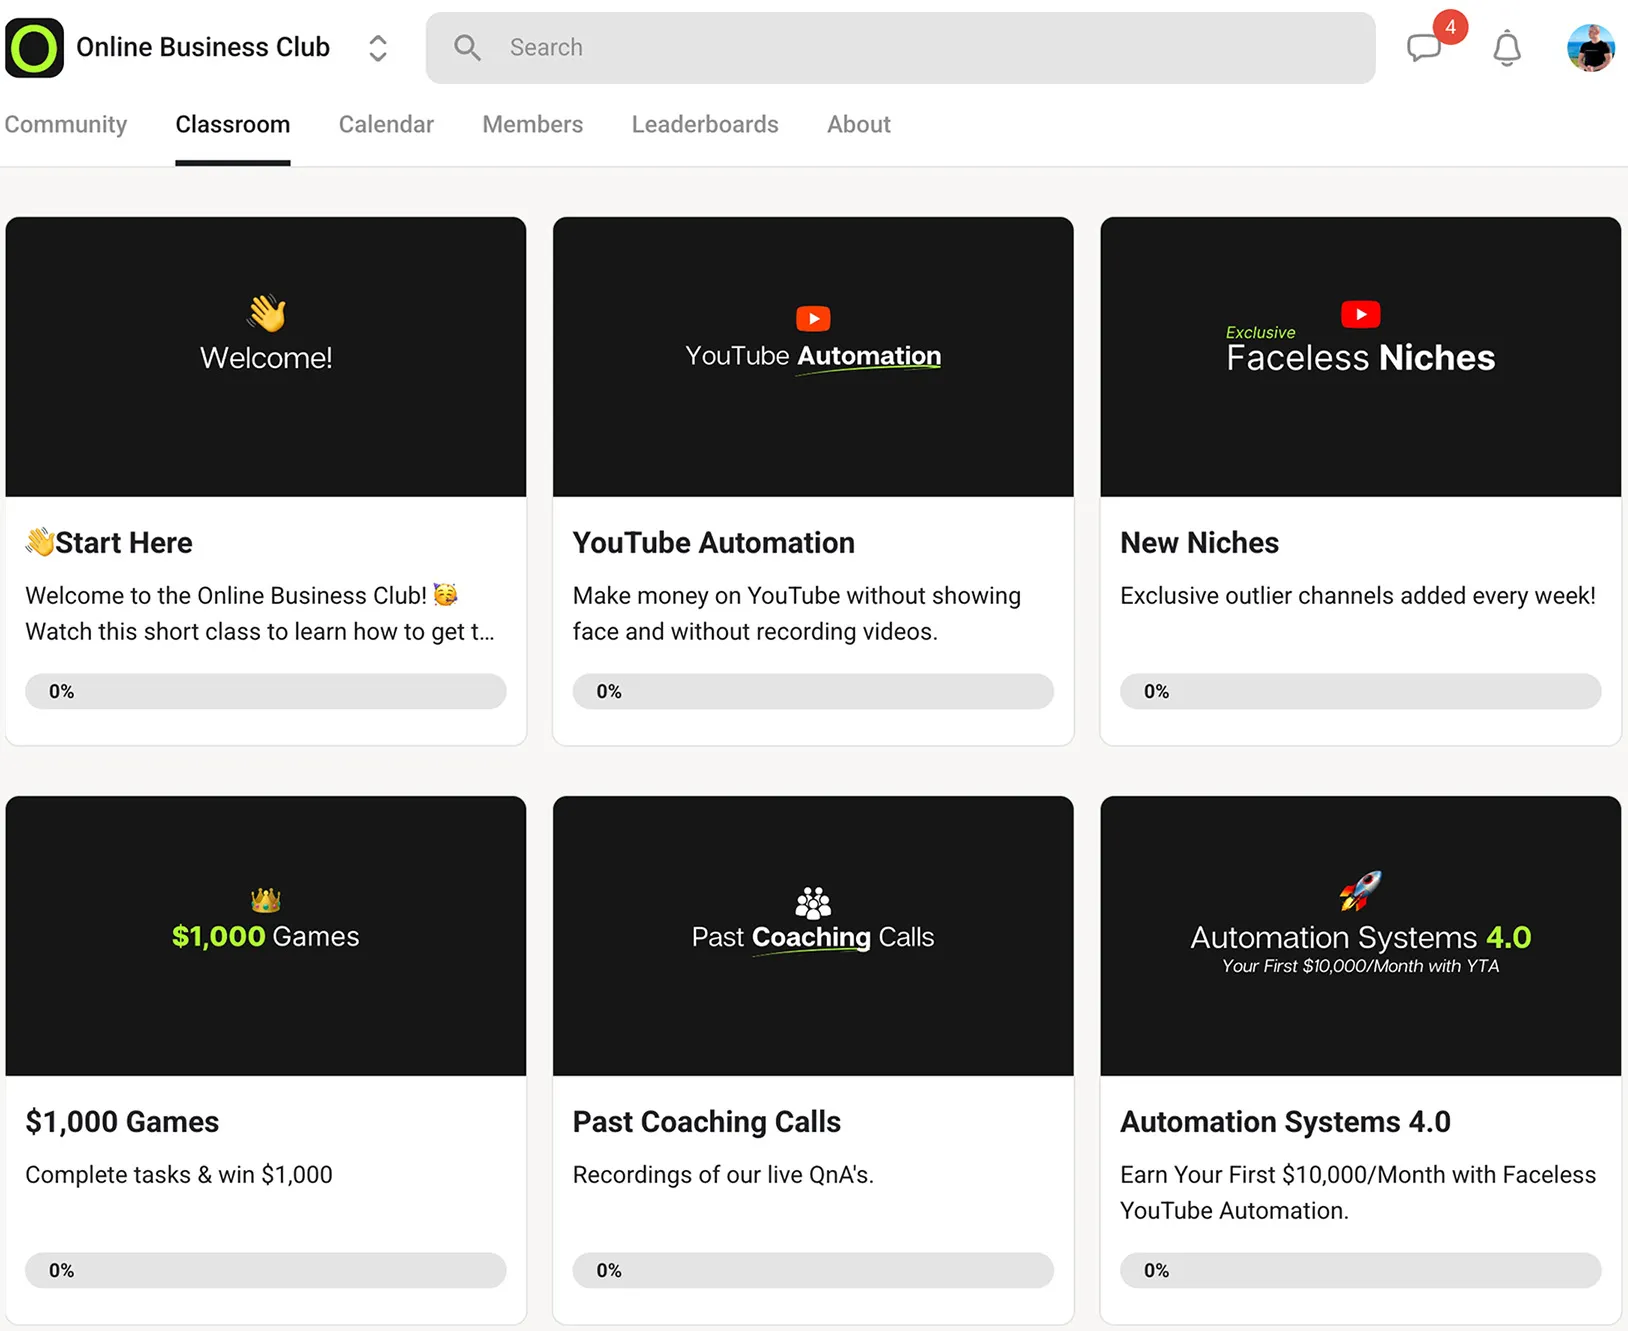Image resolution: width=1628 pixels, height=1331 pixels.
Task: Click the search magnifier icon
Action: point(467,47)
